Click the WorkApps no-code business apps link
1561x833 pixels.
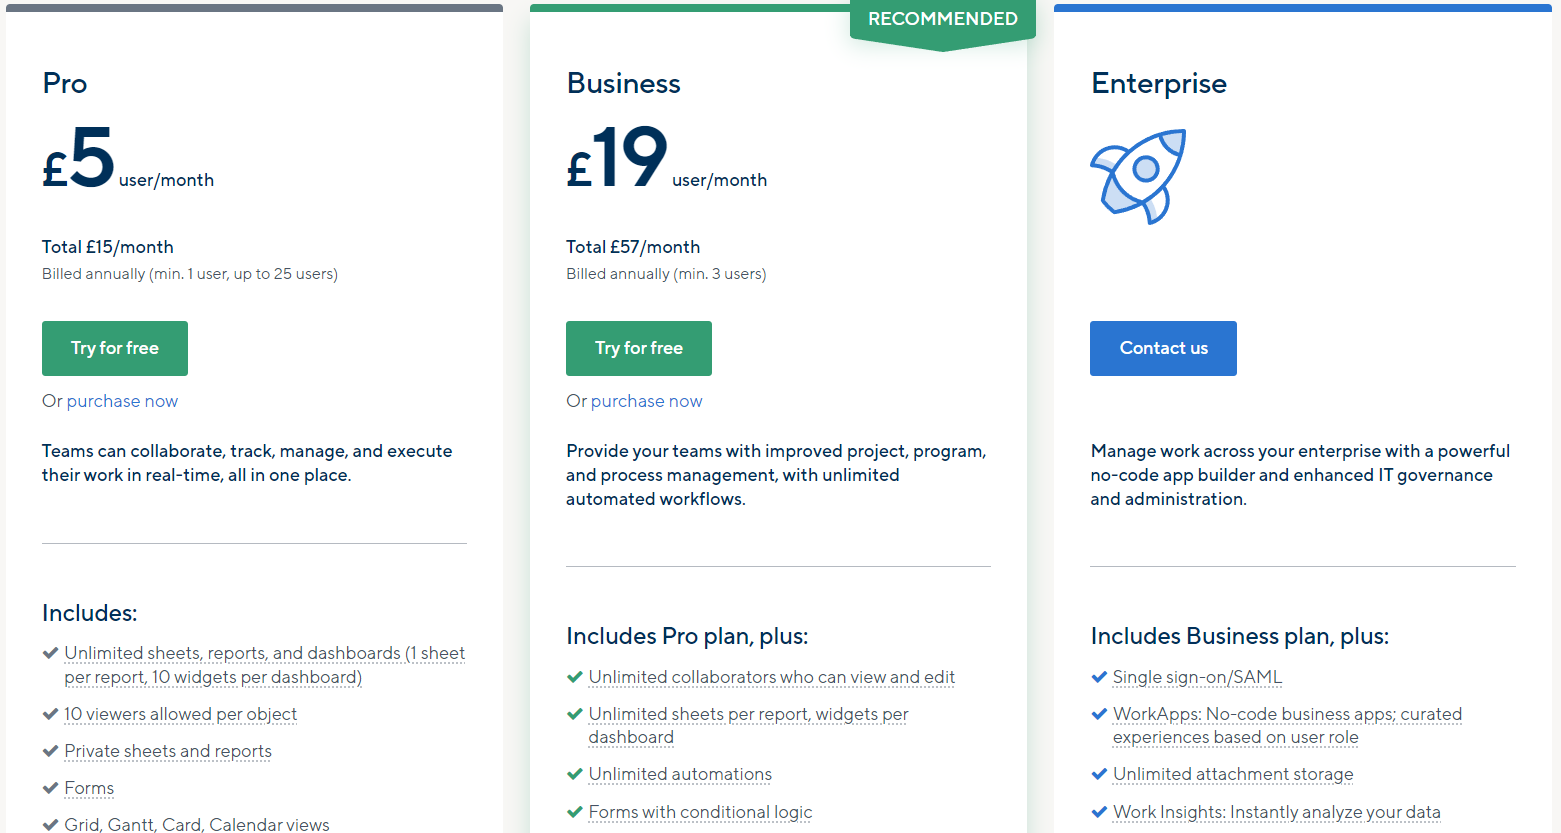1287,714
